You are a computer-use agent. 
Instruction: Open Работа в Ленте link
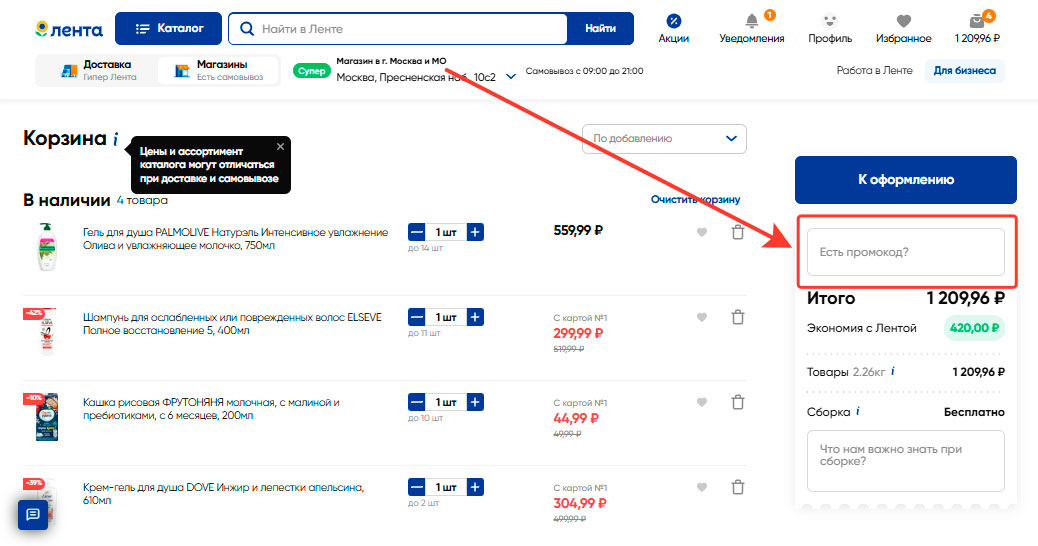(x=874, y=70)
